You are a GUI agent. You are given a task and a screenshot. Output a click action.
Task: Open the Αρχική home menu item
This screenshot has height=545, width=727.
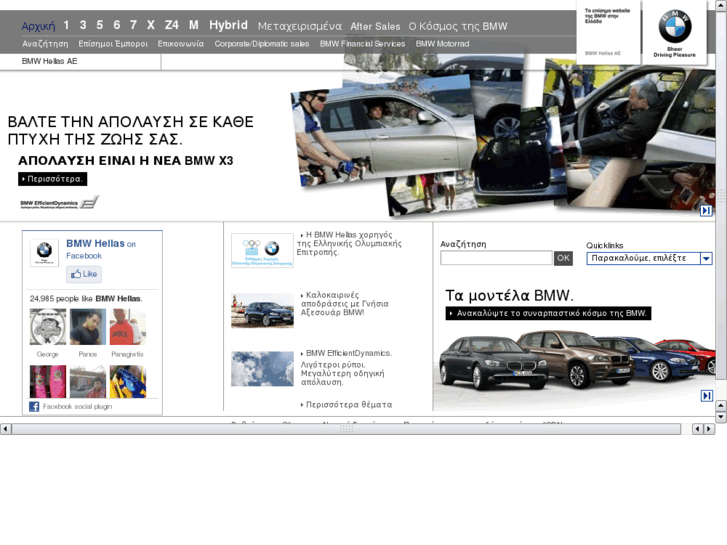click(x=38, y=26)
